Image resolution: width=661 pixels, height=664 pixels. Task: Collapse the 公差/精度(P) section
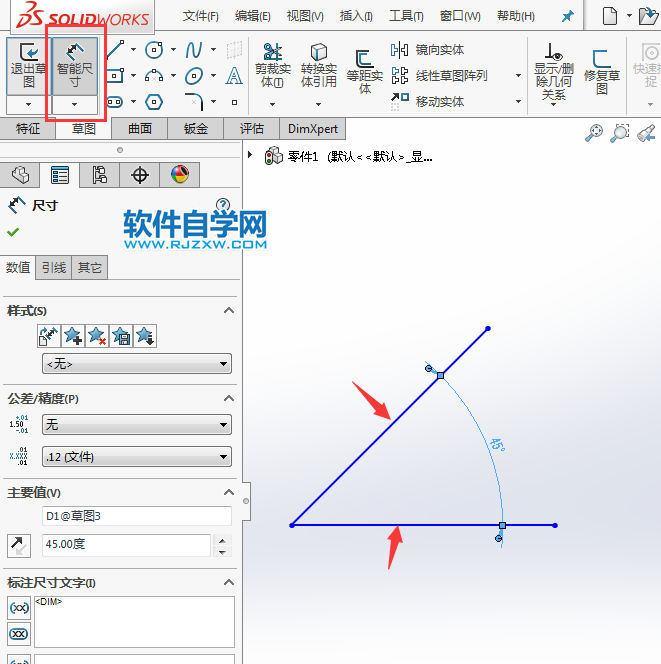[x=229, y=398]
